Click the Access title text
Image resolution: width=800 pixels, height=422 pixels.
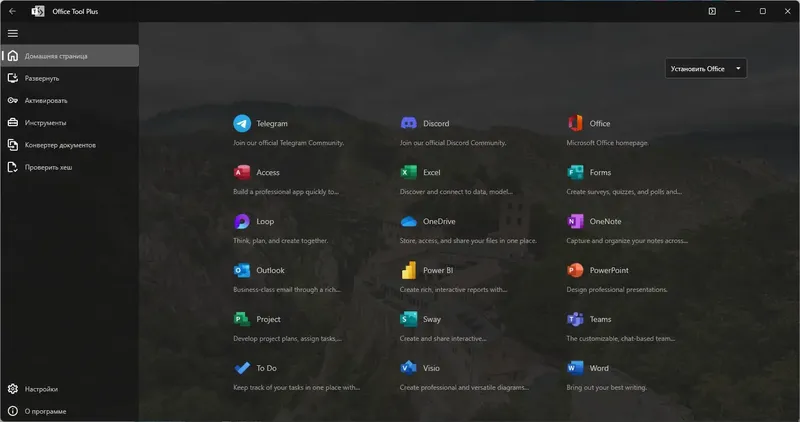click(268, 172)
